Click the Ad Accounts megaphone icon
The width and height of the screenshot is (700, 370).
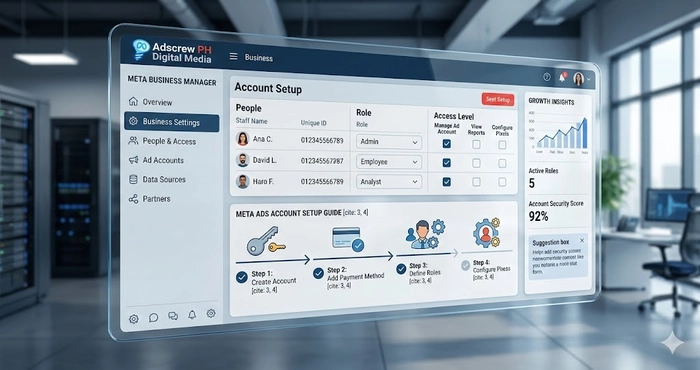[x=133, y=160]
